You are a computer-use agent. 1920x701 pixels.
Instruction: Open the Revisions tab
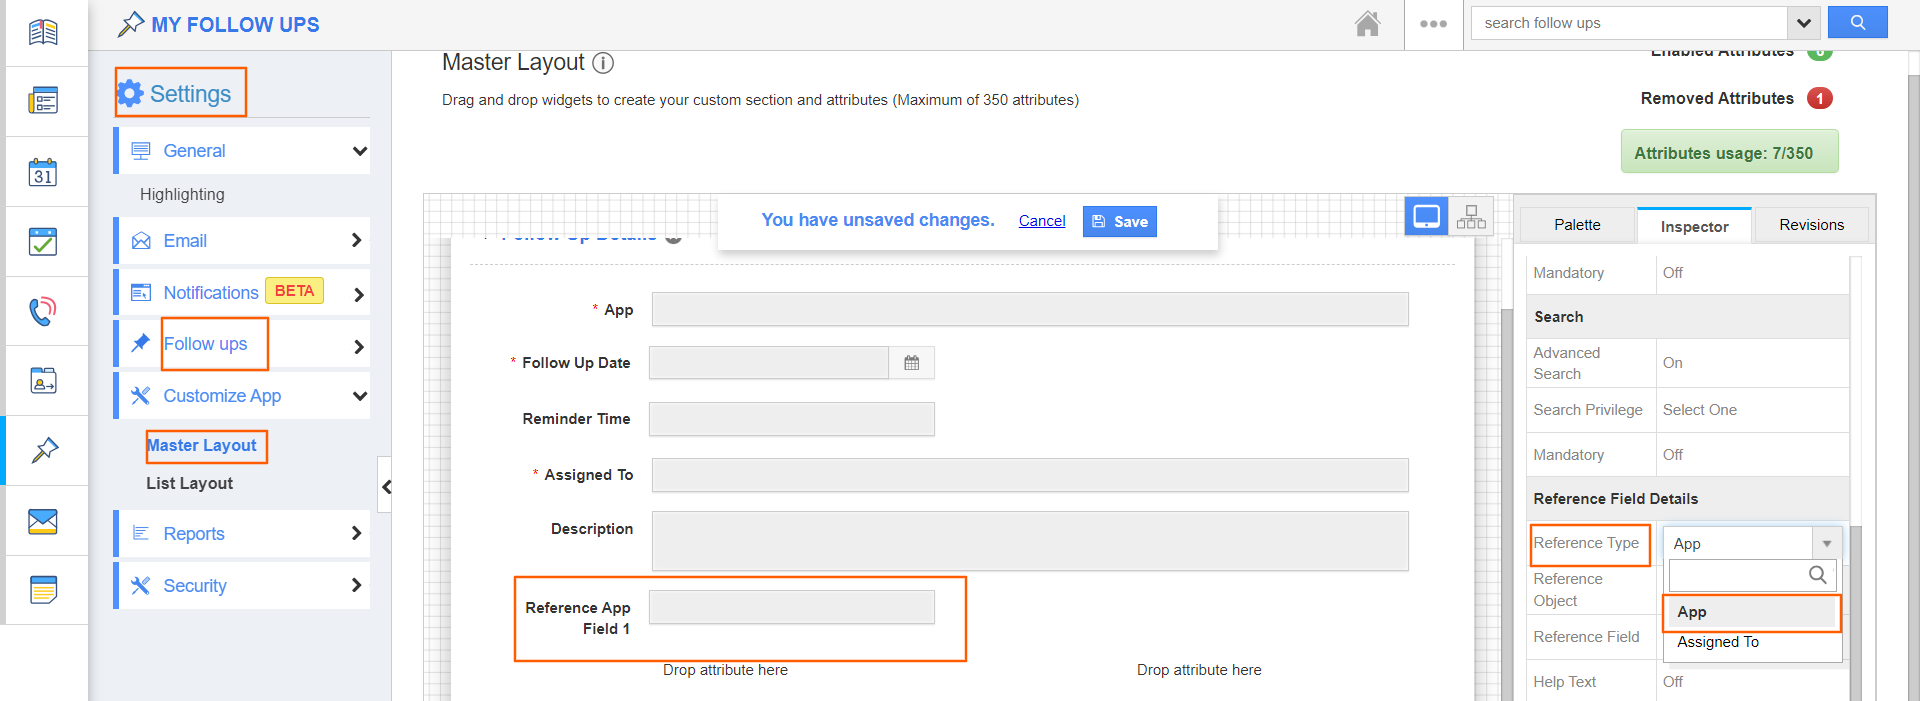1810,225
